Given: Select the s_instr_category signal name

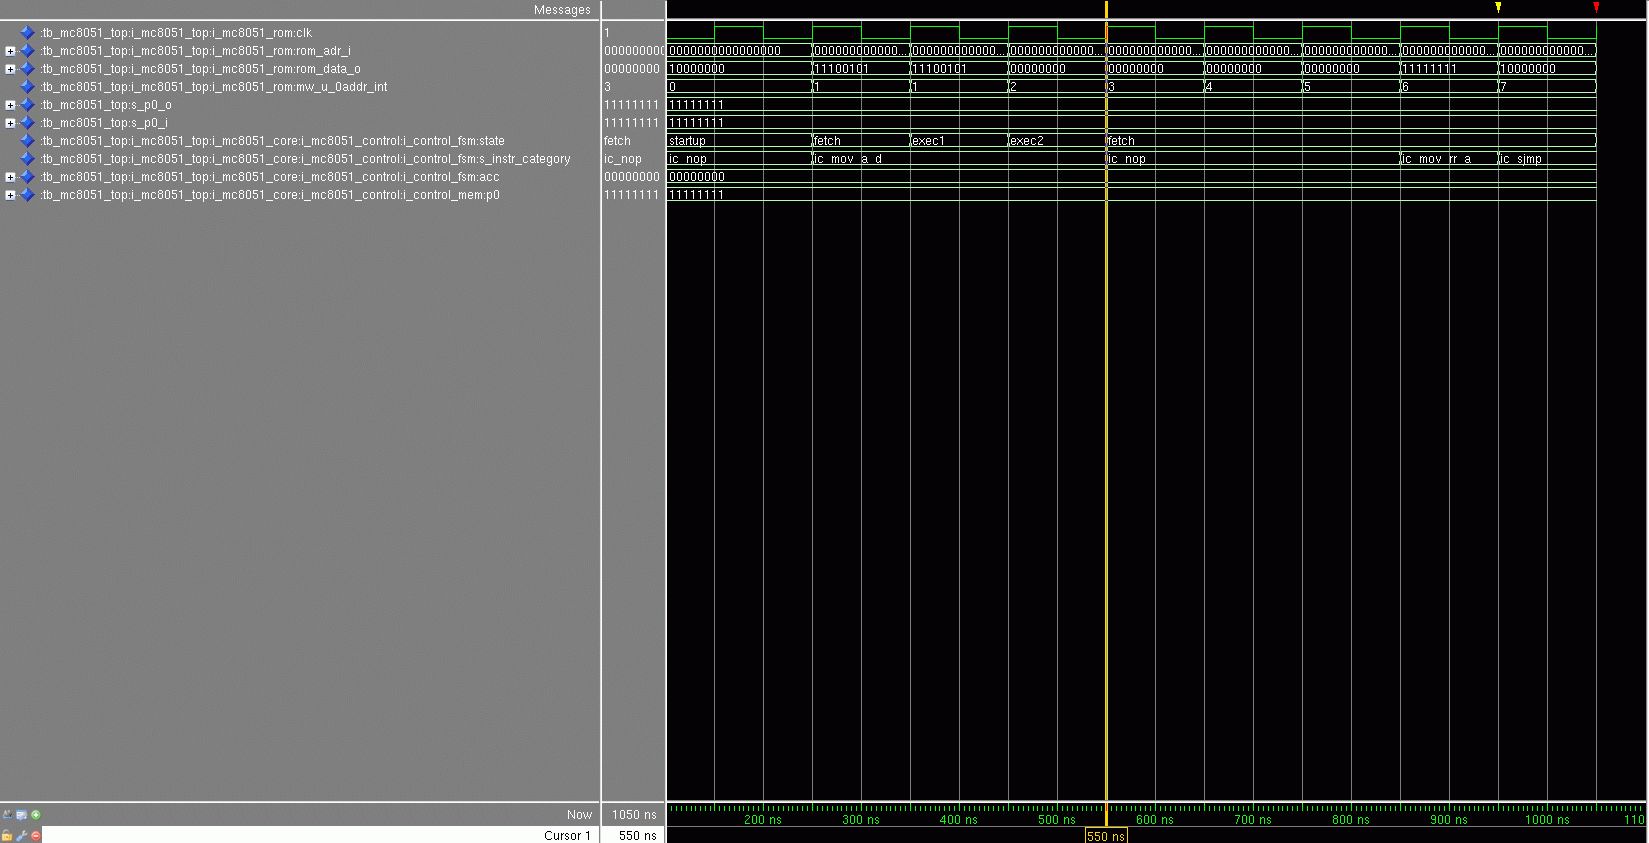Looking at the screenshot, I should [305, 159].
